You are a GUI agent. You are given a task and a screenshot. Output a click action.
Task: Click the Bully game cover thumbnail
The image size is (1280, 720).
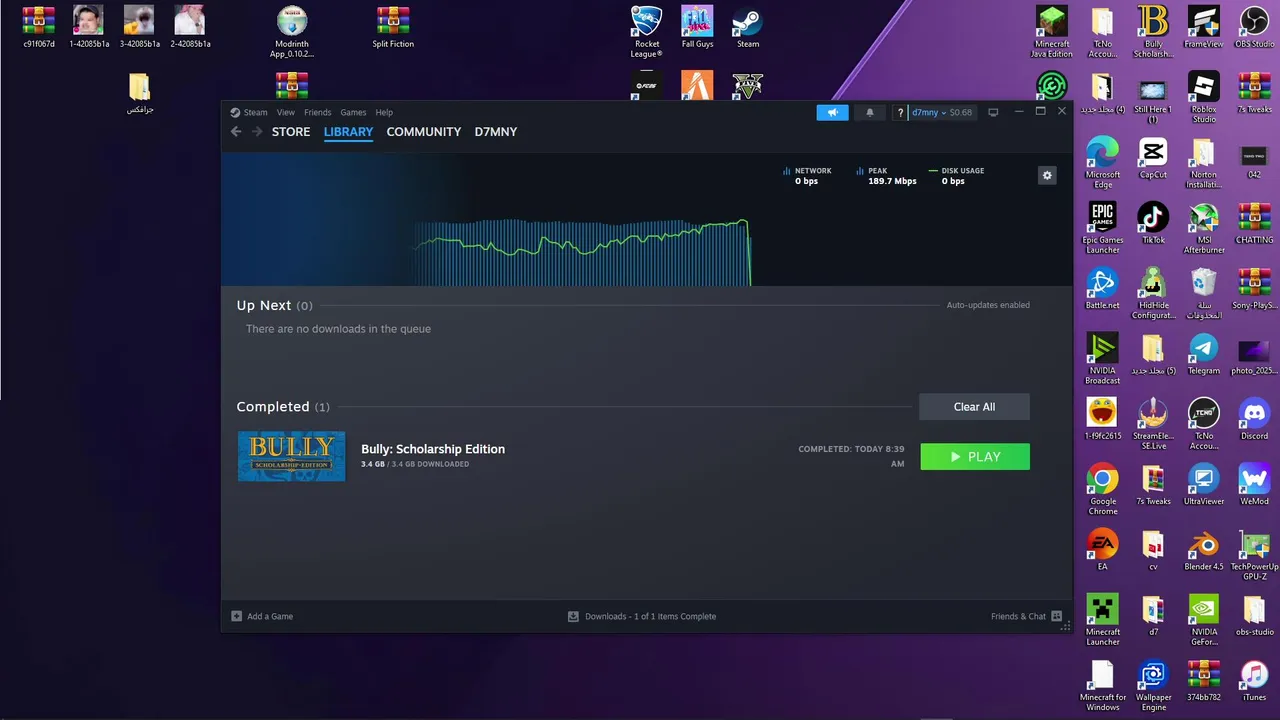click(x=291, y=456)
